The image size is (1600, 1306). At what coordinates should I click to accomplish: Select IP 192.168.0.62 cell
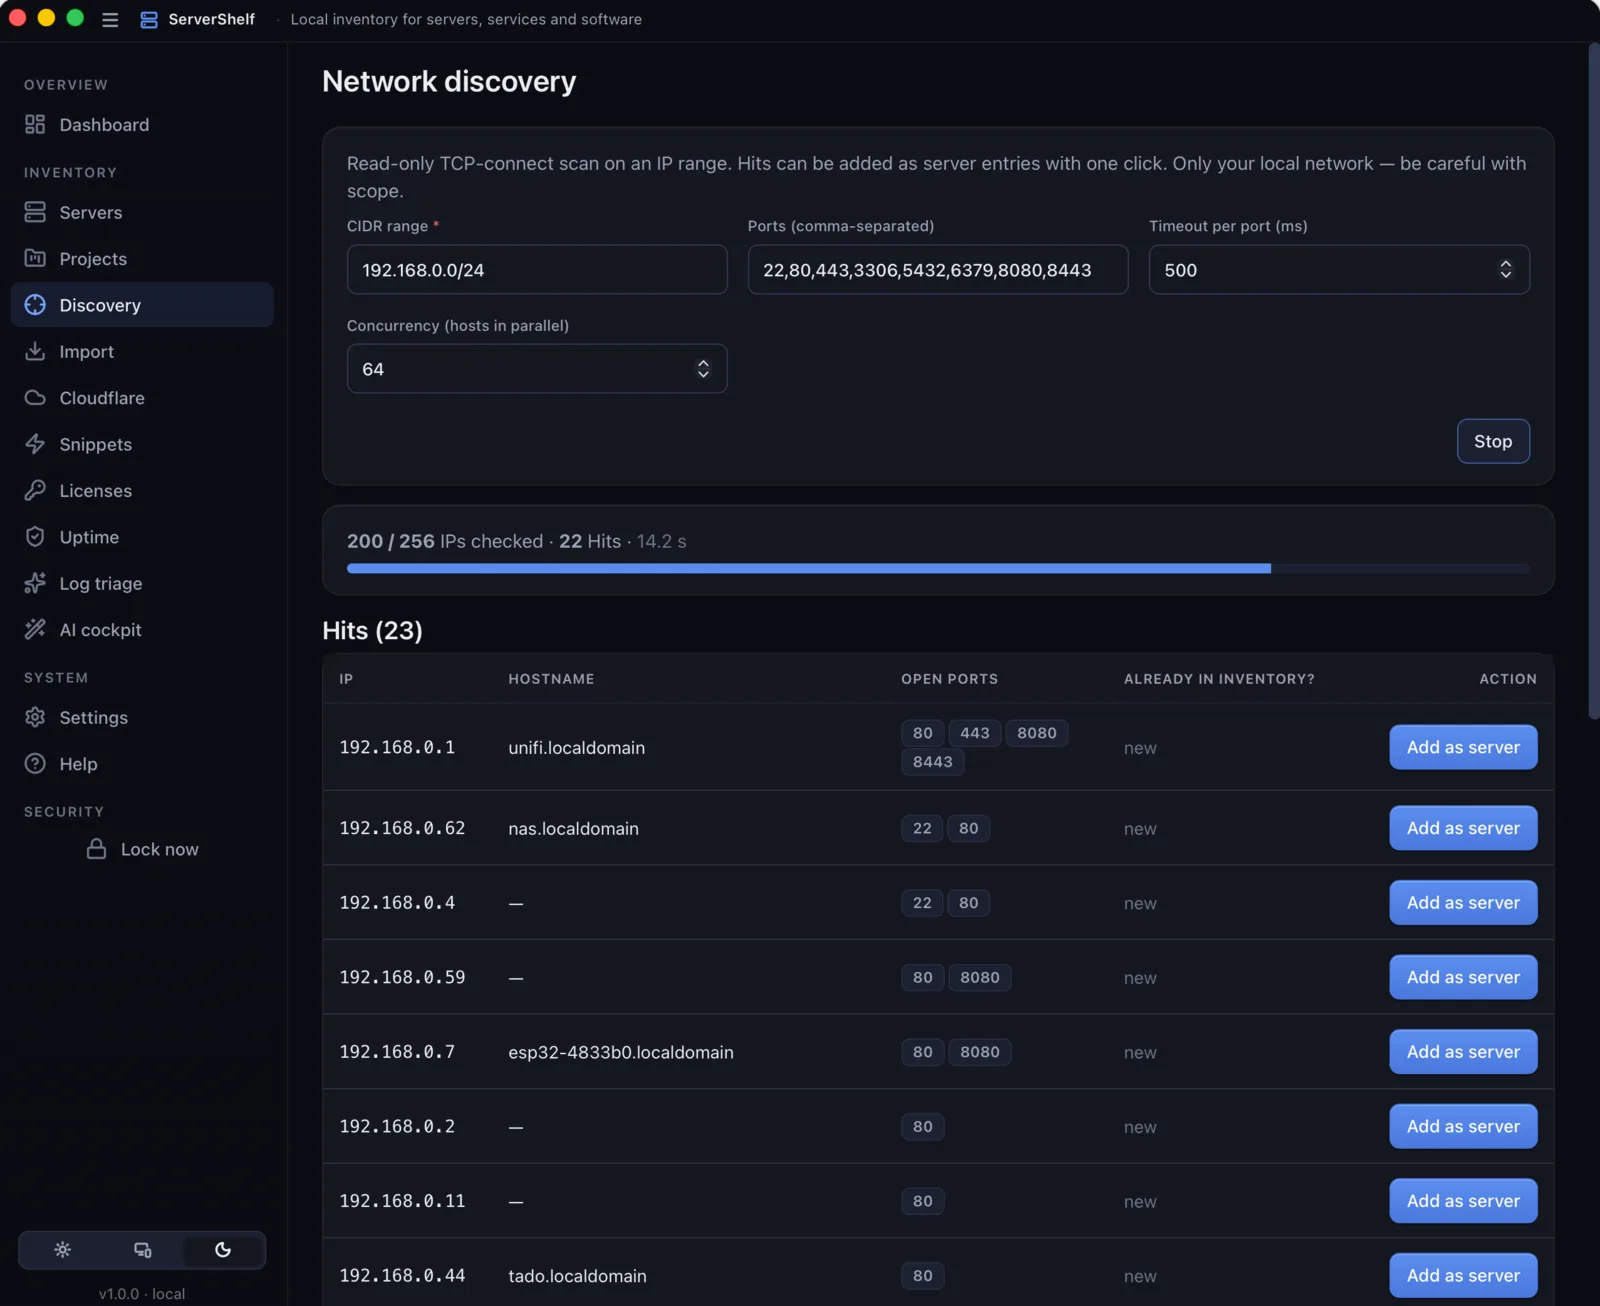point(402,828)
